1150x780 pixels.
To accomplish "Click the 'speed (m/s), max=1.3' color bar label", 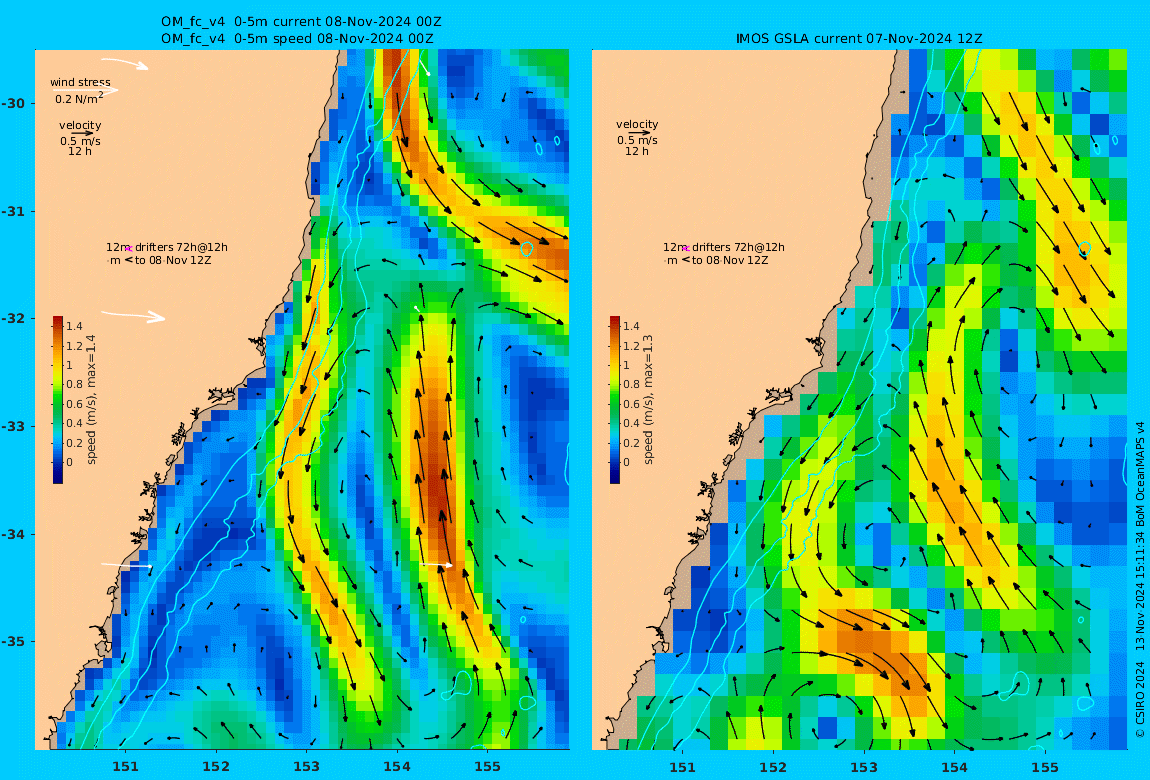I will (x=648, y=400).
